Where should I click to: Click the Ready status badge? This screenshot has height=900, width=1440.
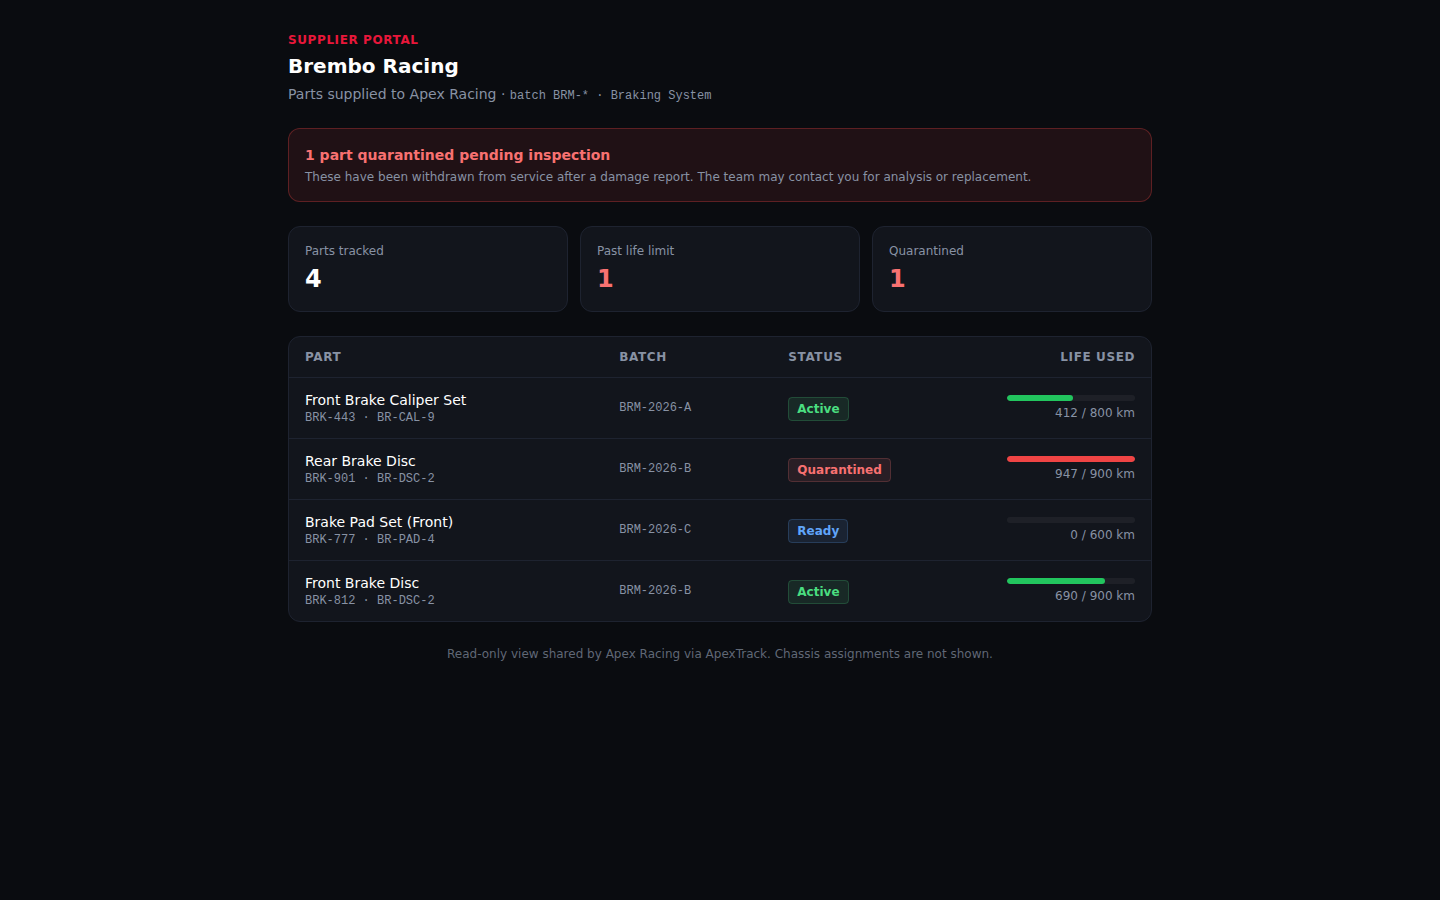tap(818, 531)
